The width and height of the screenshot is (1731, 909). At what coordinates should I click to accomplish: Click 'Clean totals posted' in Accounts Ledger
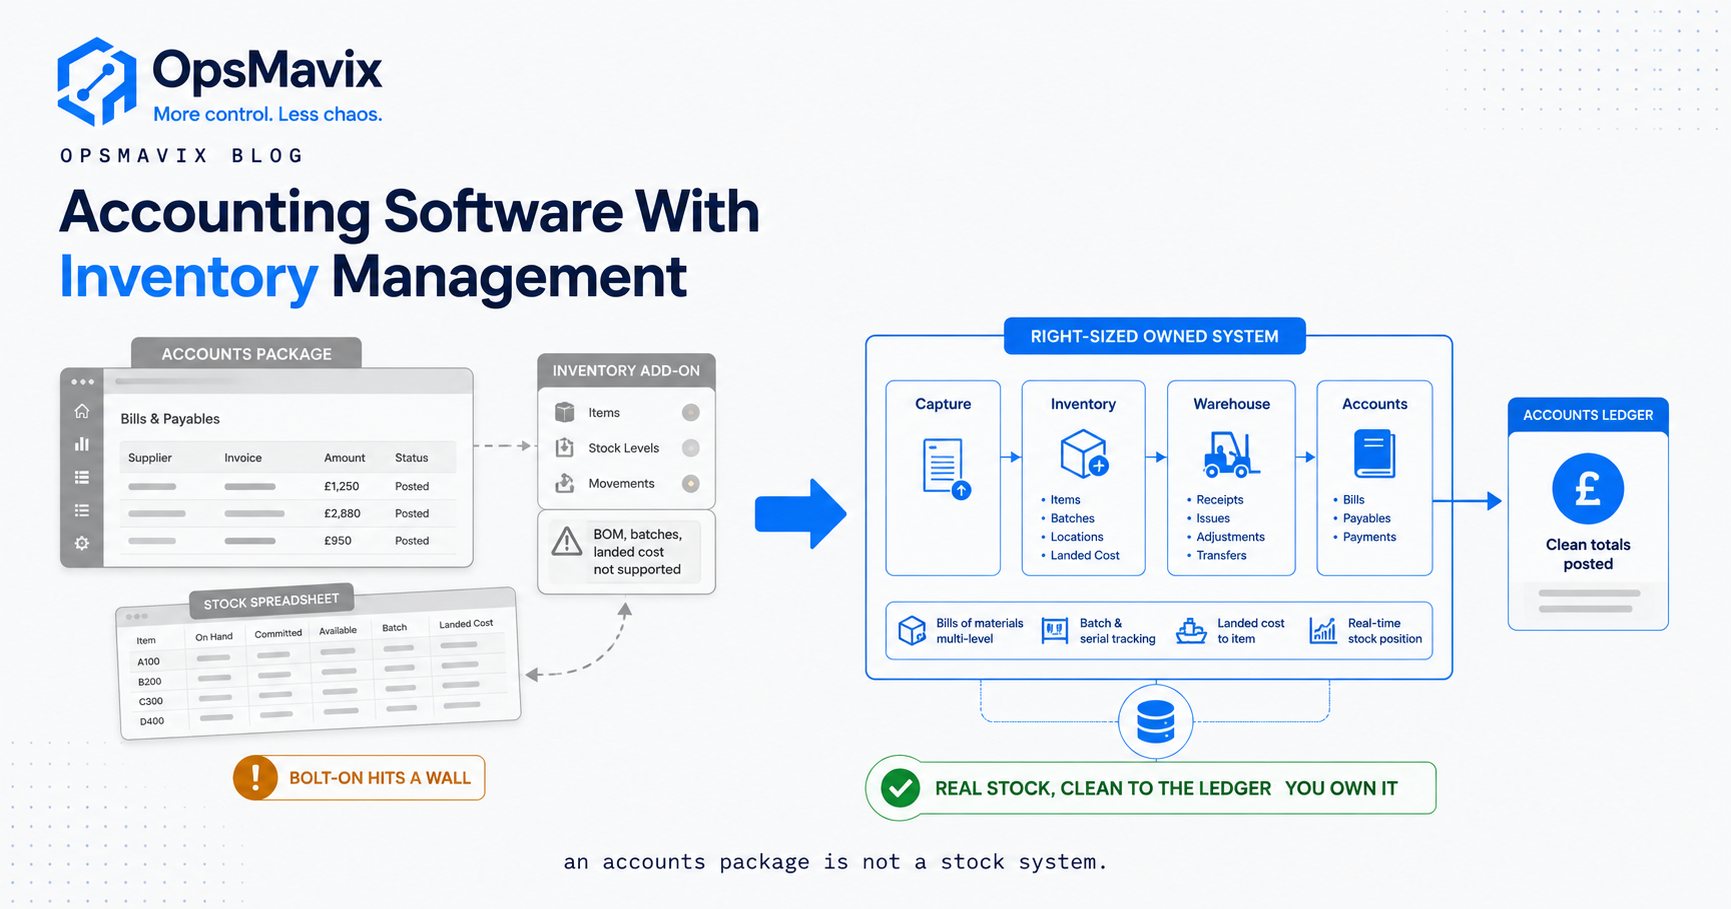click(1588, 554)
